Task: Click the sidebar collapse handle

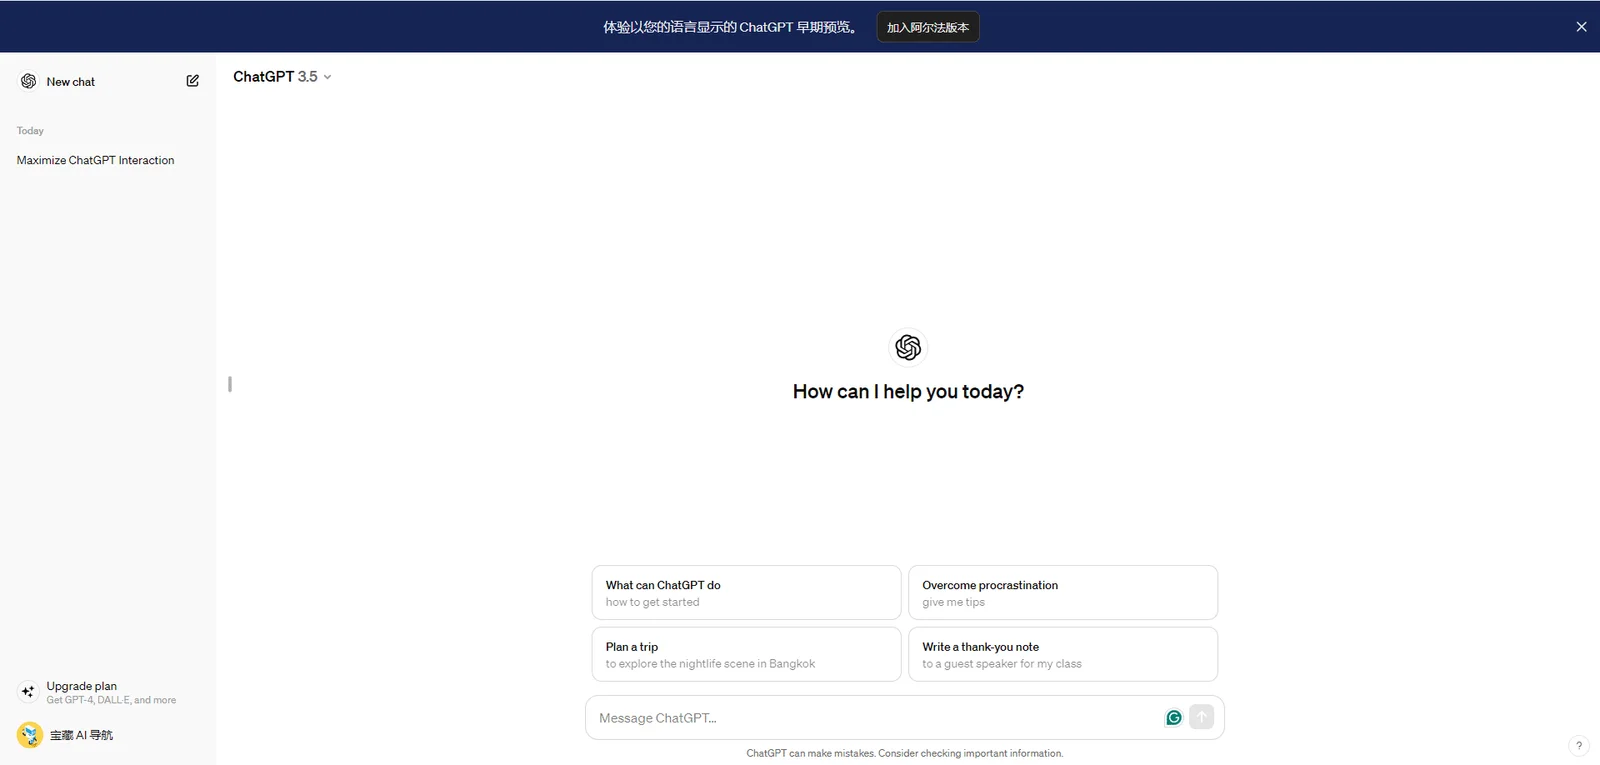Action: point(230,384)
